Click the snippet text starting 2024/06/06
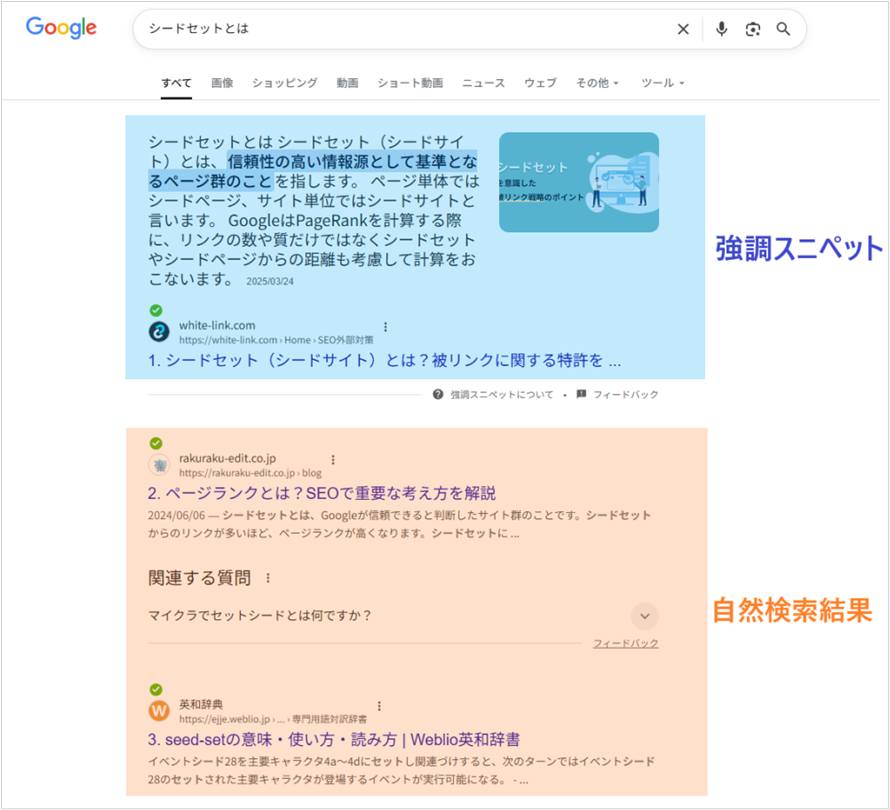890x810 pixels. click(399, 524)
